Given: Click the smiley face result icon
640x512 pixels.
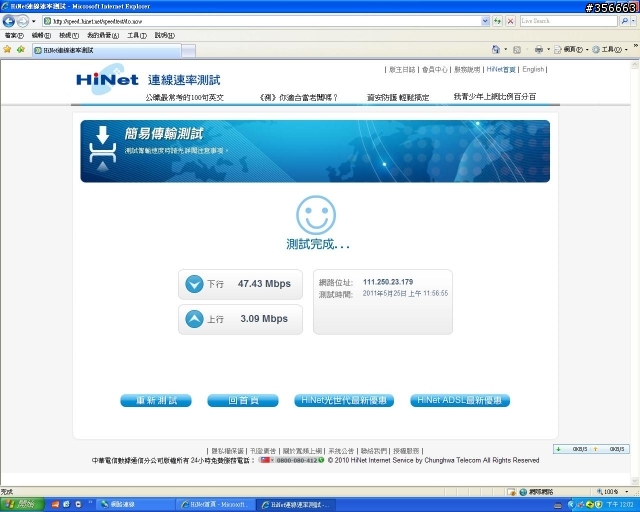Looking at the screenshot, I should coord(316,215).
